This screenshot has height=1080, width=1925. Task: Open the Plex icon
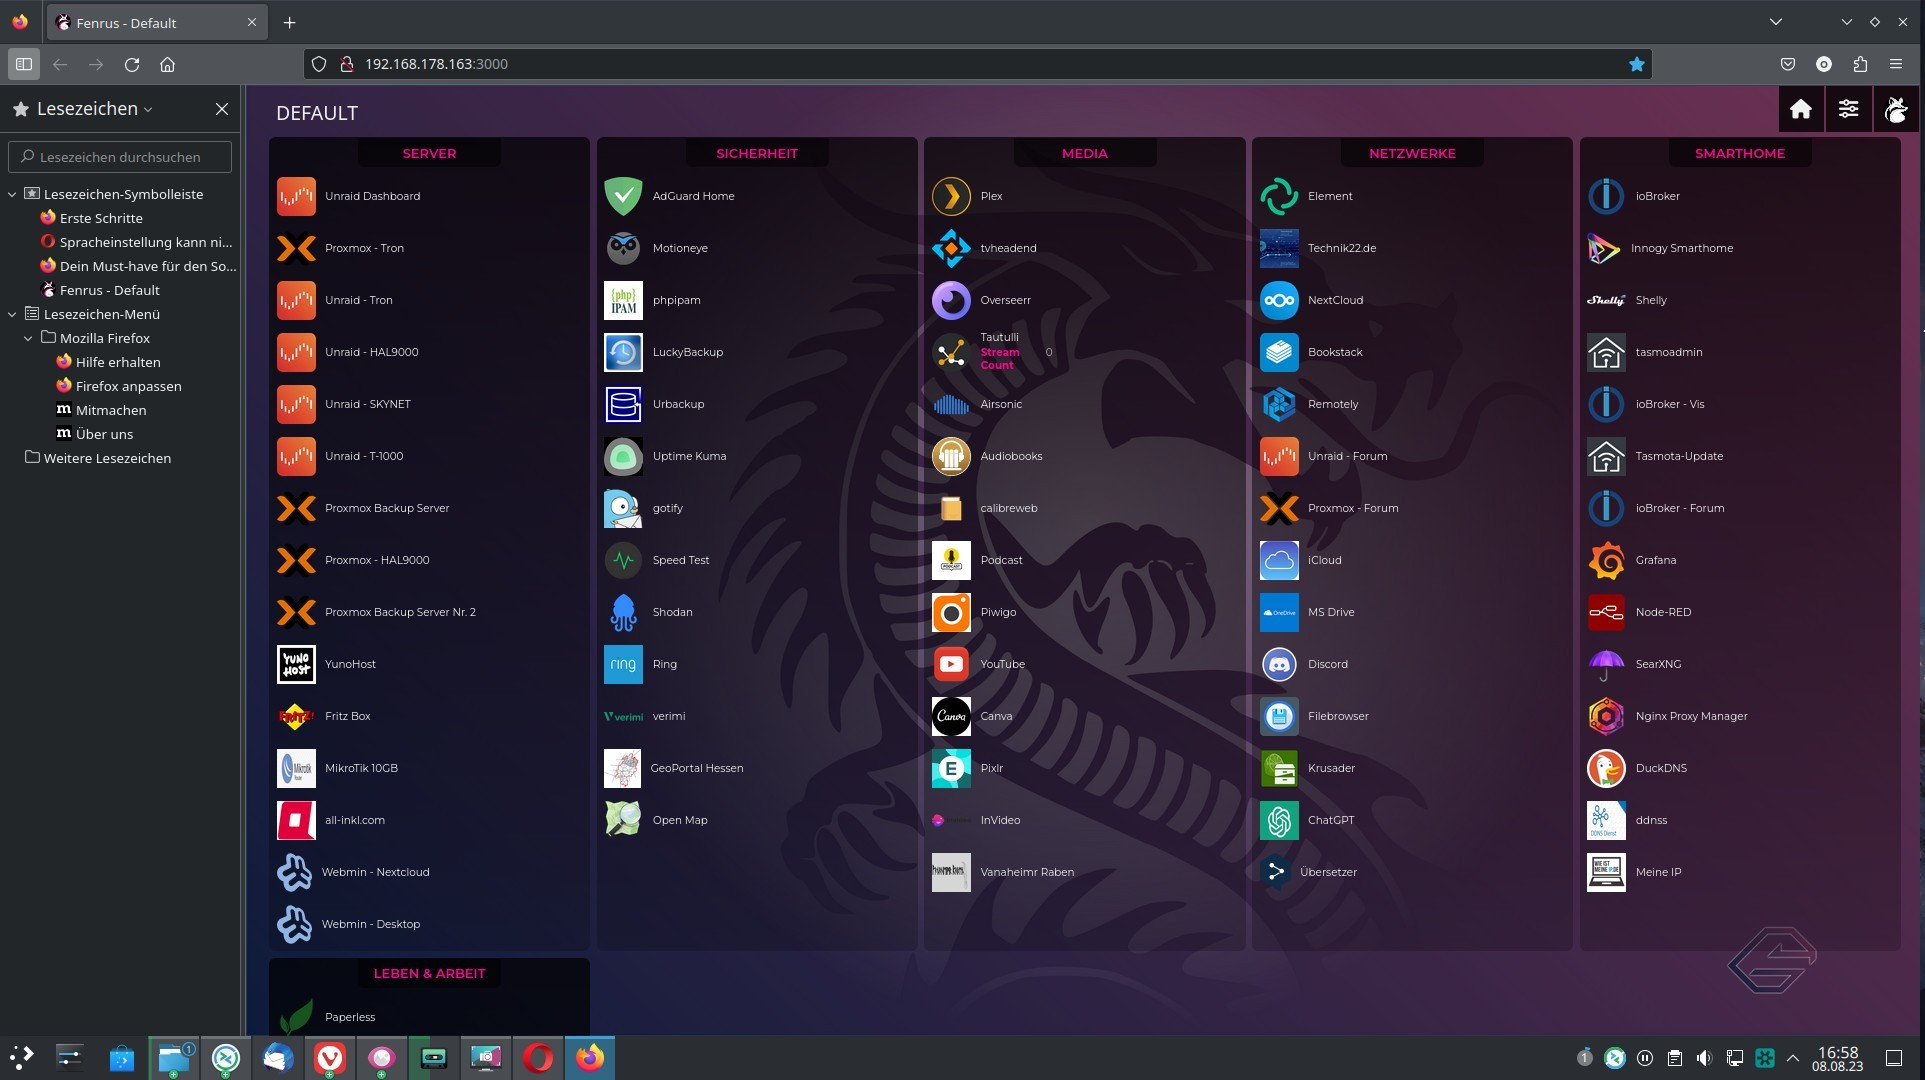pos(951,196)
